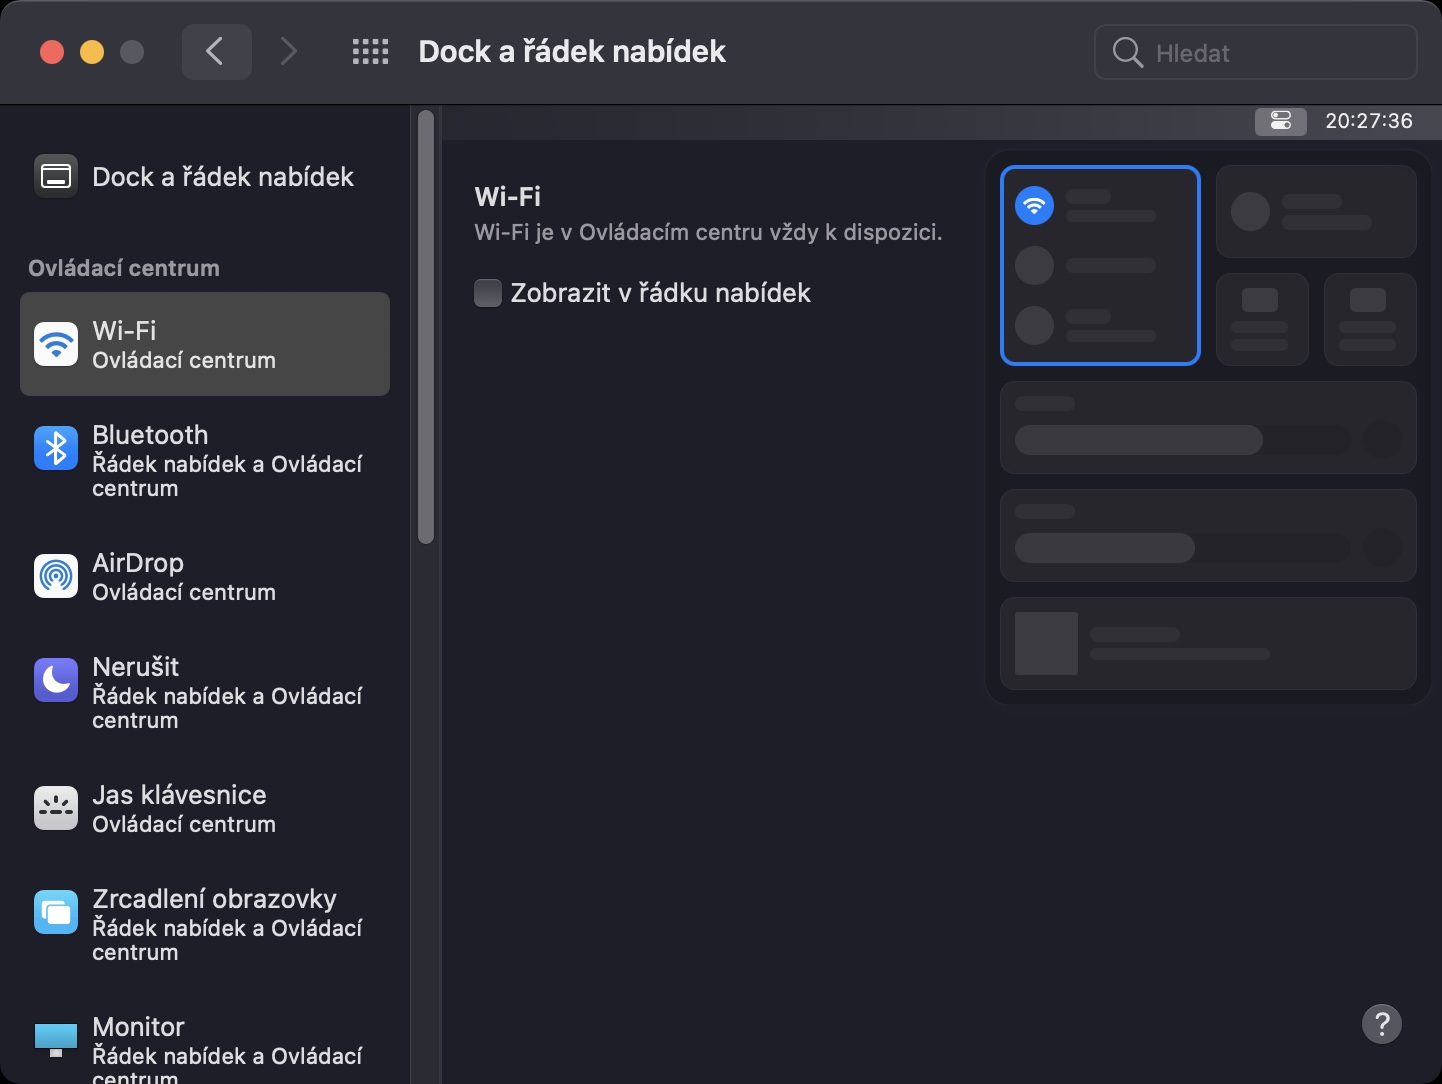Viewport: 1442px width, 1084px height.
Task: Select the Nerušit sidebar item label
Action: click(x=136, y=667)
